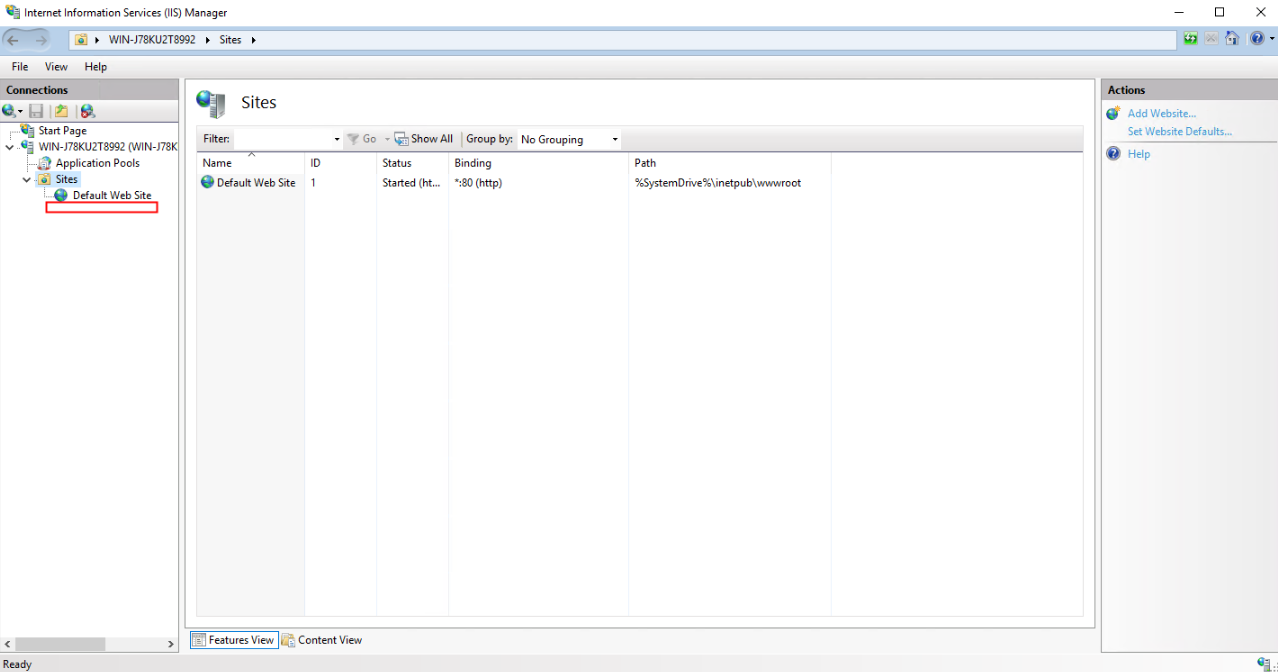1278x672 pixels.
Task: Click WIN-J78KU2T8992 in address breadcrumb
Action: pyautogui.click(x=152, y=40)
